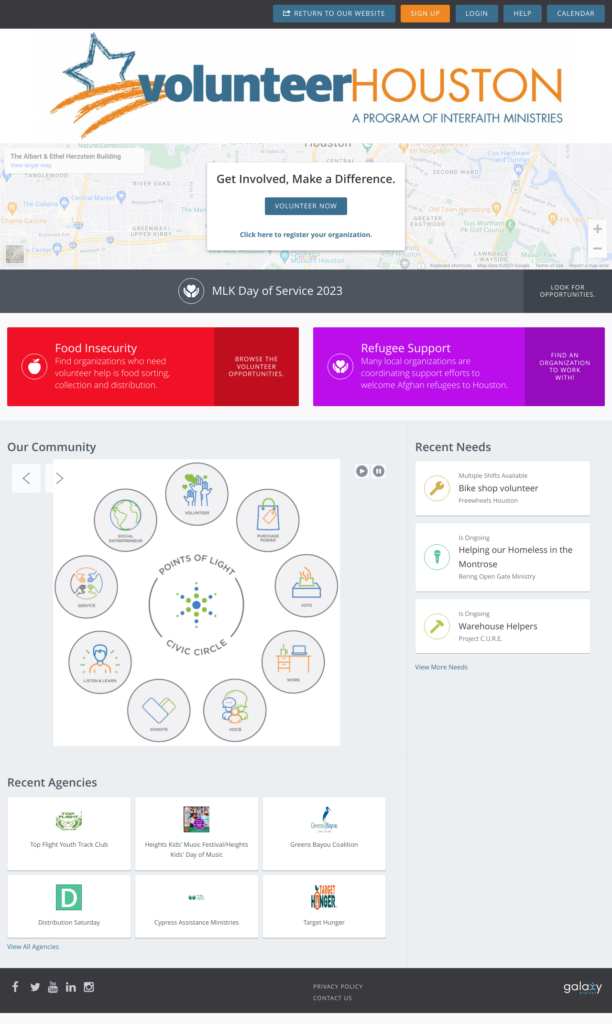
Task: Click the Purchase Power bag icon
Action: point(268,520)
